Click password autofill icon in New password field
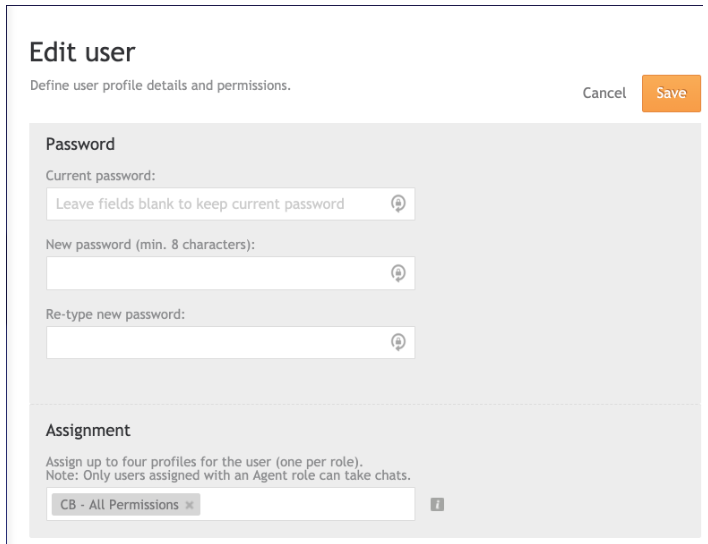Viewport: 708px width, 544px height. pyautogui.click(x=398, y=273)
